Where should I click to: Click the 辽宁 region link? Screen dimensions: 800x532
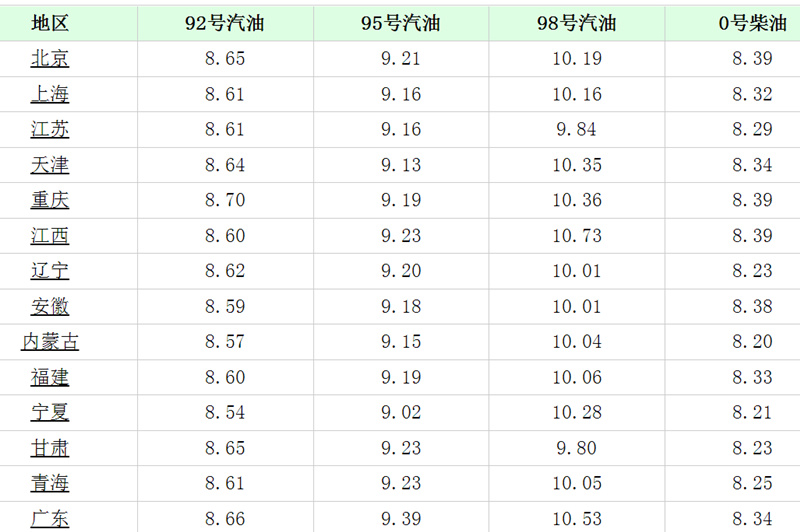tap(49, 271)
